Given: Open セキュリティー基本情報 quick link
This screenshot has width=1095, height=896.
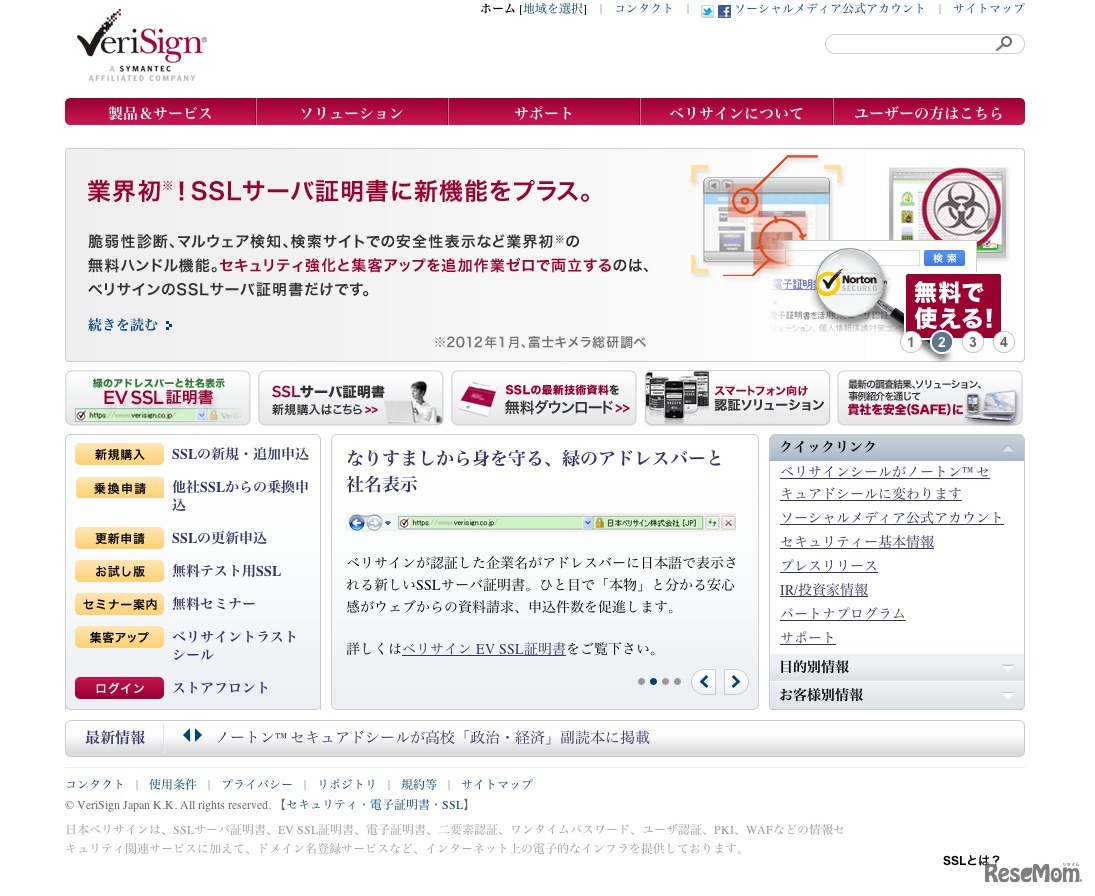Looking at the screenshot, I should 857,541.
